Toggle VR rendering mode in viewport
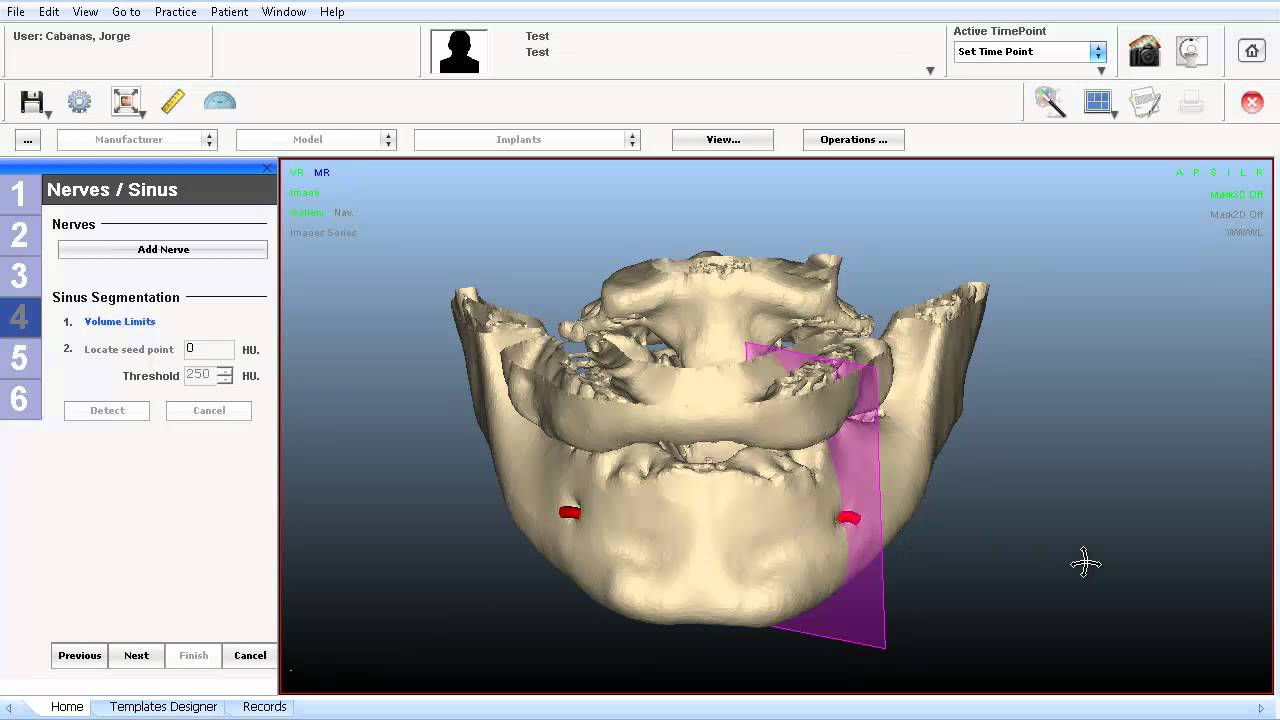1280x720 pixels. 296,173
